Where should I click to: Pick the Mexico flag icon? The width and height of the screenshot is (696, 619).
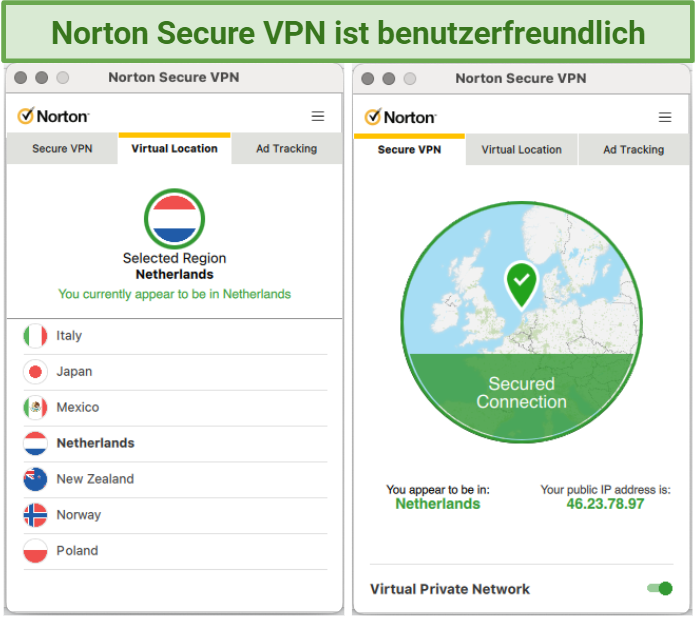click(x=35, y=407)
